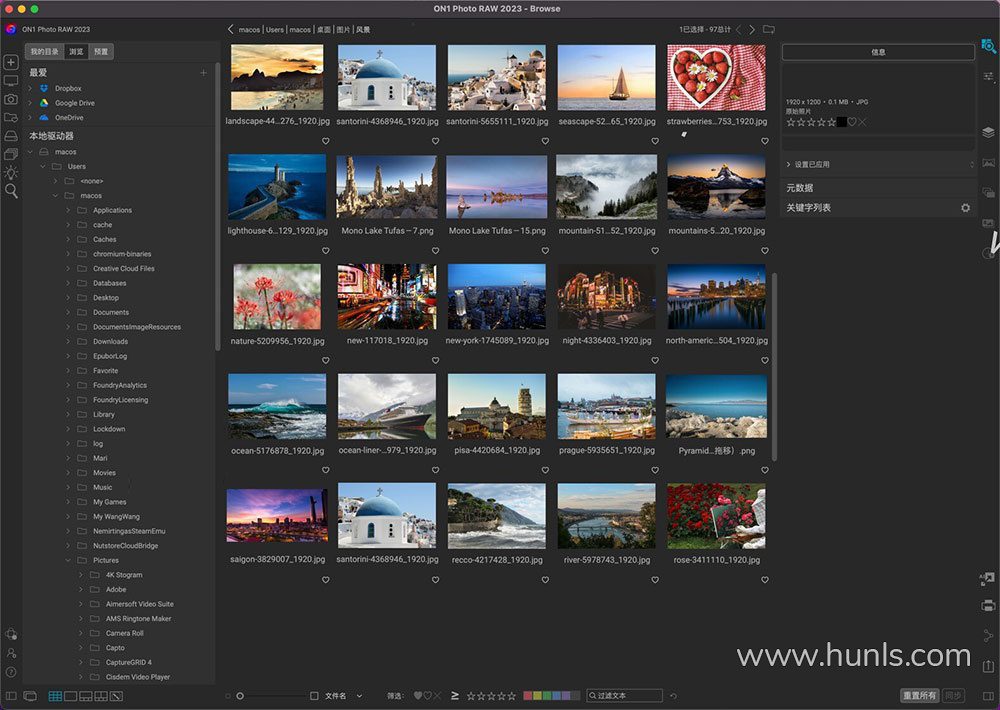Toggle heart under lighthouse photo
This screenshot has height=710, width=1000.
tap(326, 251)
